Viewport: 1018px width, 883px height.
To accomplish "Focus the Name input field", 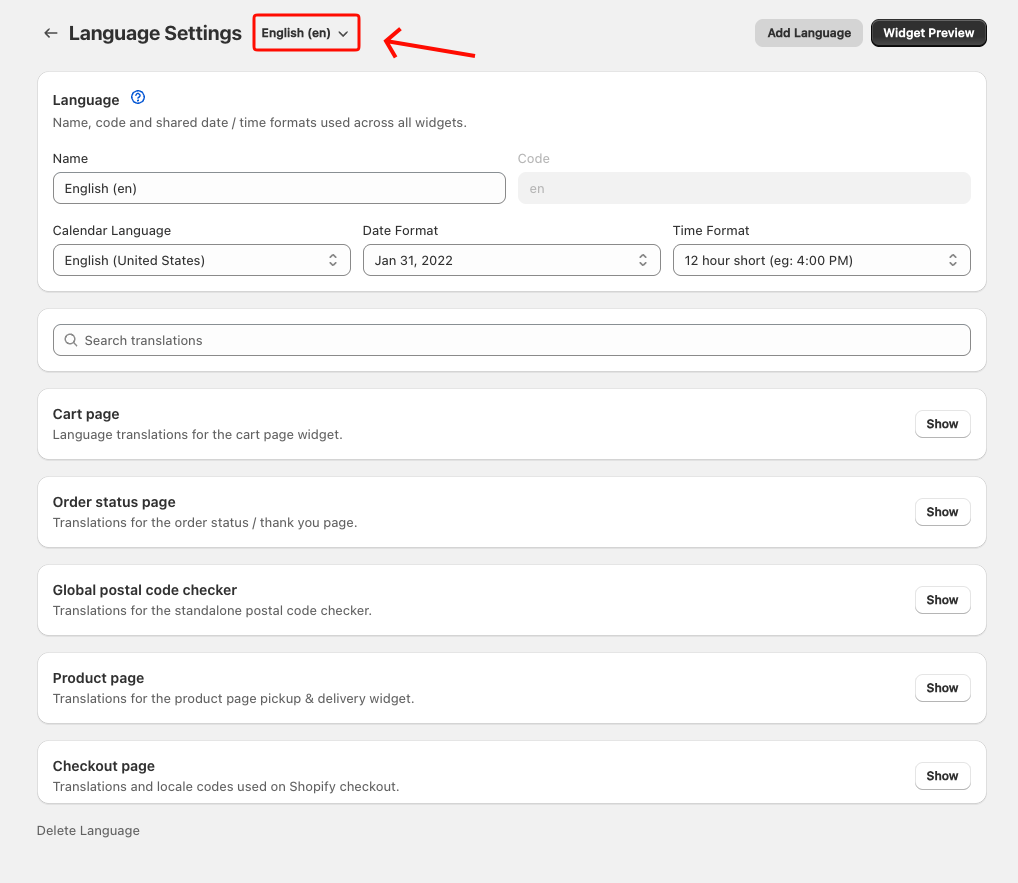I will 279,188.
